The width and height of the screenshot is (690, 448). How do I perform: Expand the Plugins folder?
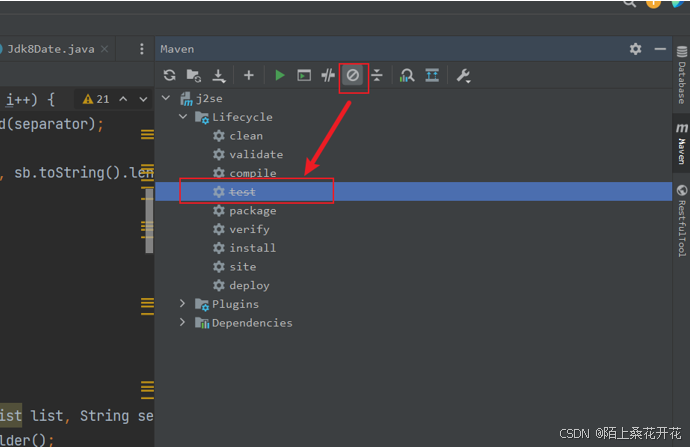click(x=183, y=304)
